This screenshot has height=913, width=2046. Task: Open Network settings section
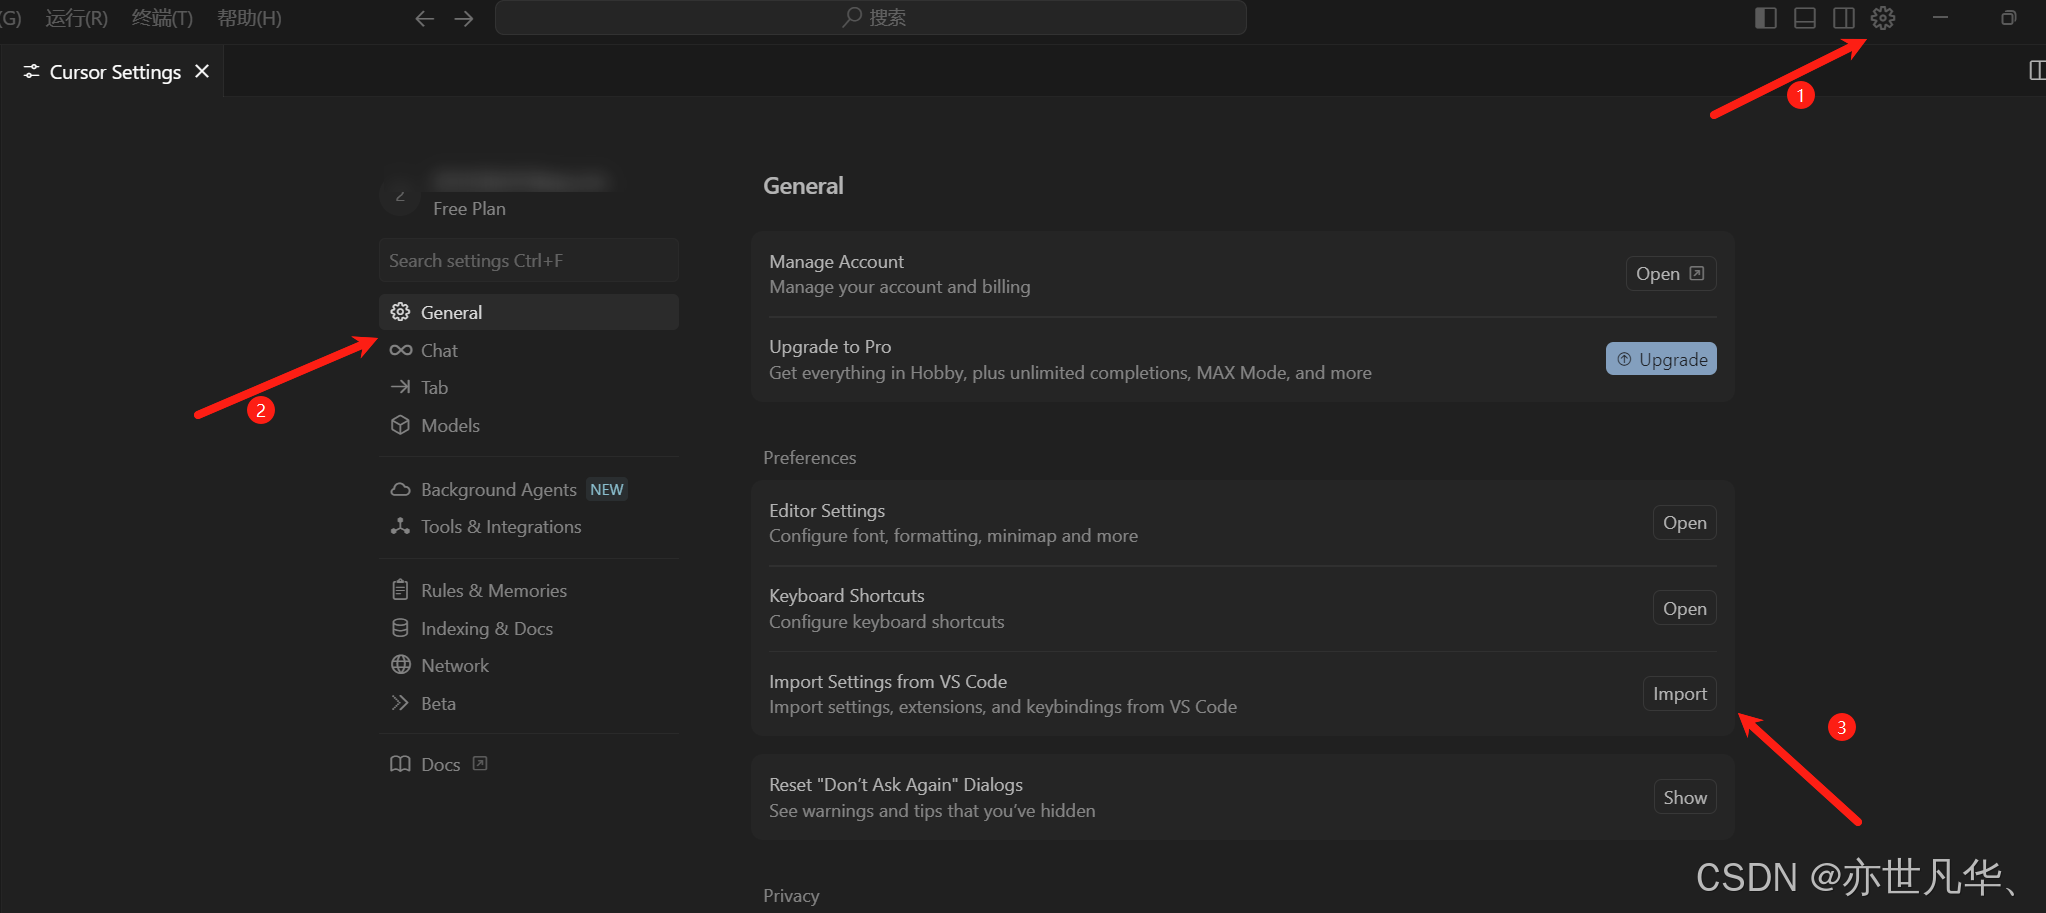[528, 665]
